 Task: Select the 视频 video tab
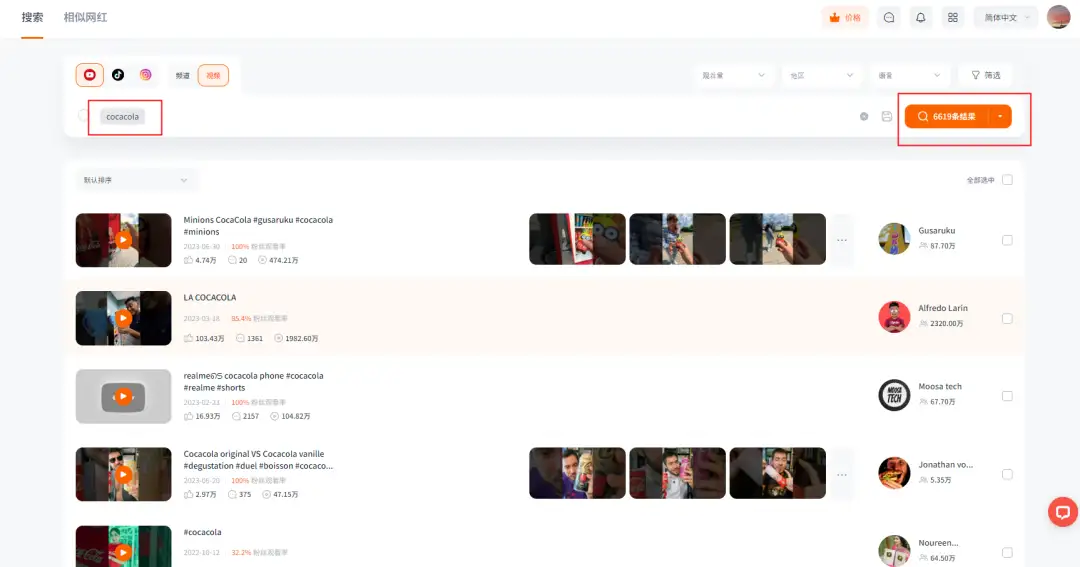click(214, 75)
